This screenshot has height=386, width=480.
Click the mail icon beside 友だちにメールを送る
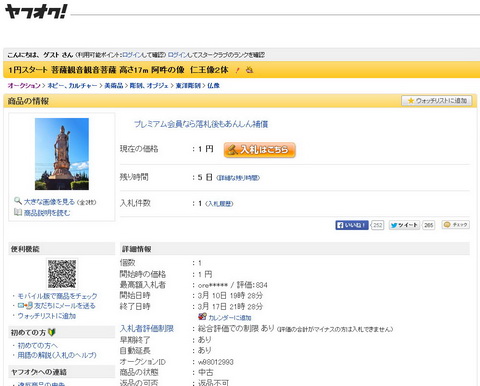[25, 306]
